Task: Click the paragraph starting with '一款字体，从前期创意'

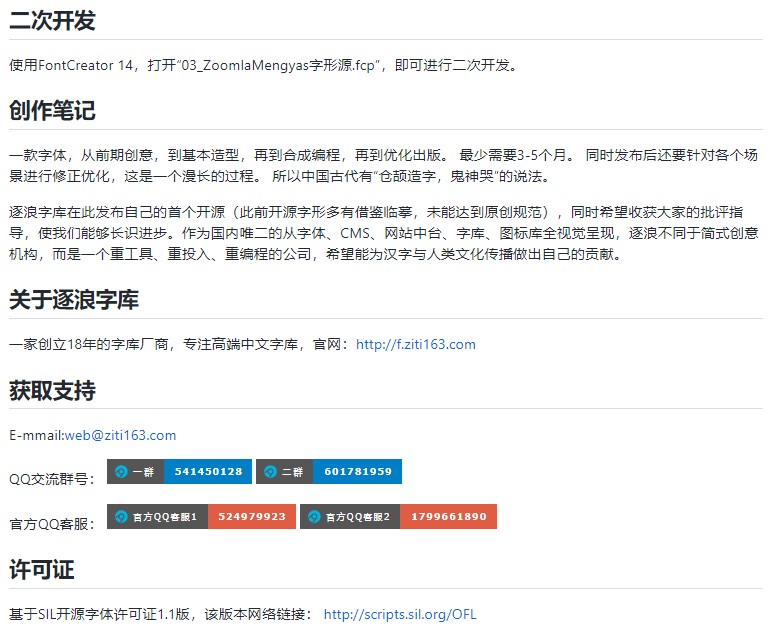Action: (384, 166)
